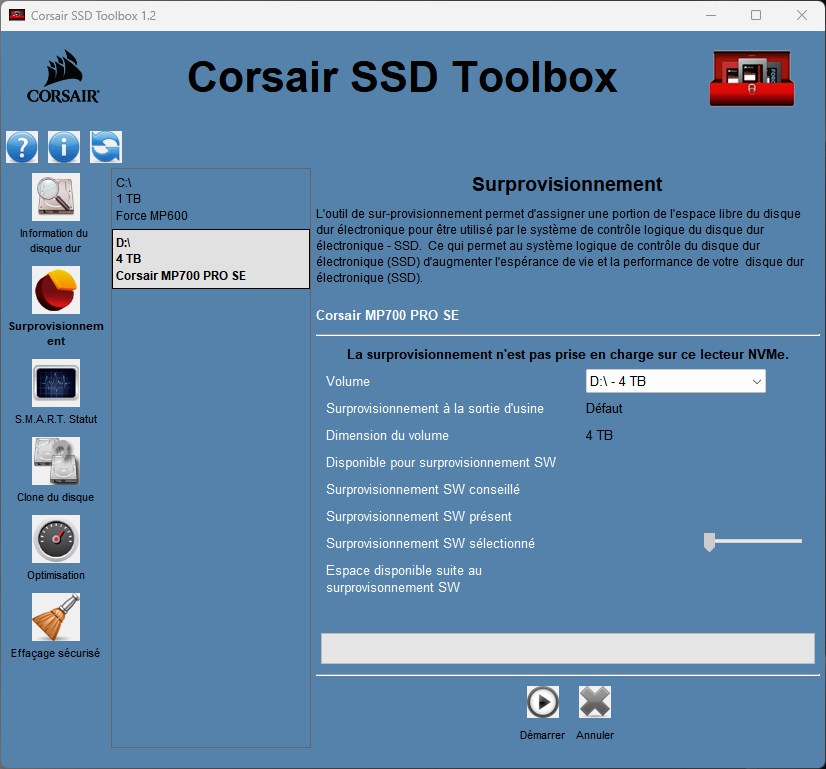Click the Effaçage sécurisé label

[55, 653]
